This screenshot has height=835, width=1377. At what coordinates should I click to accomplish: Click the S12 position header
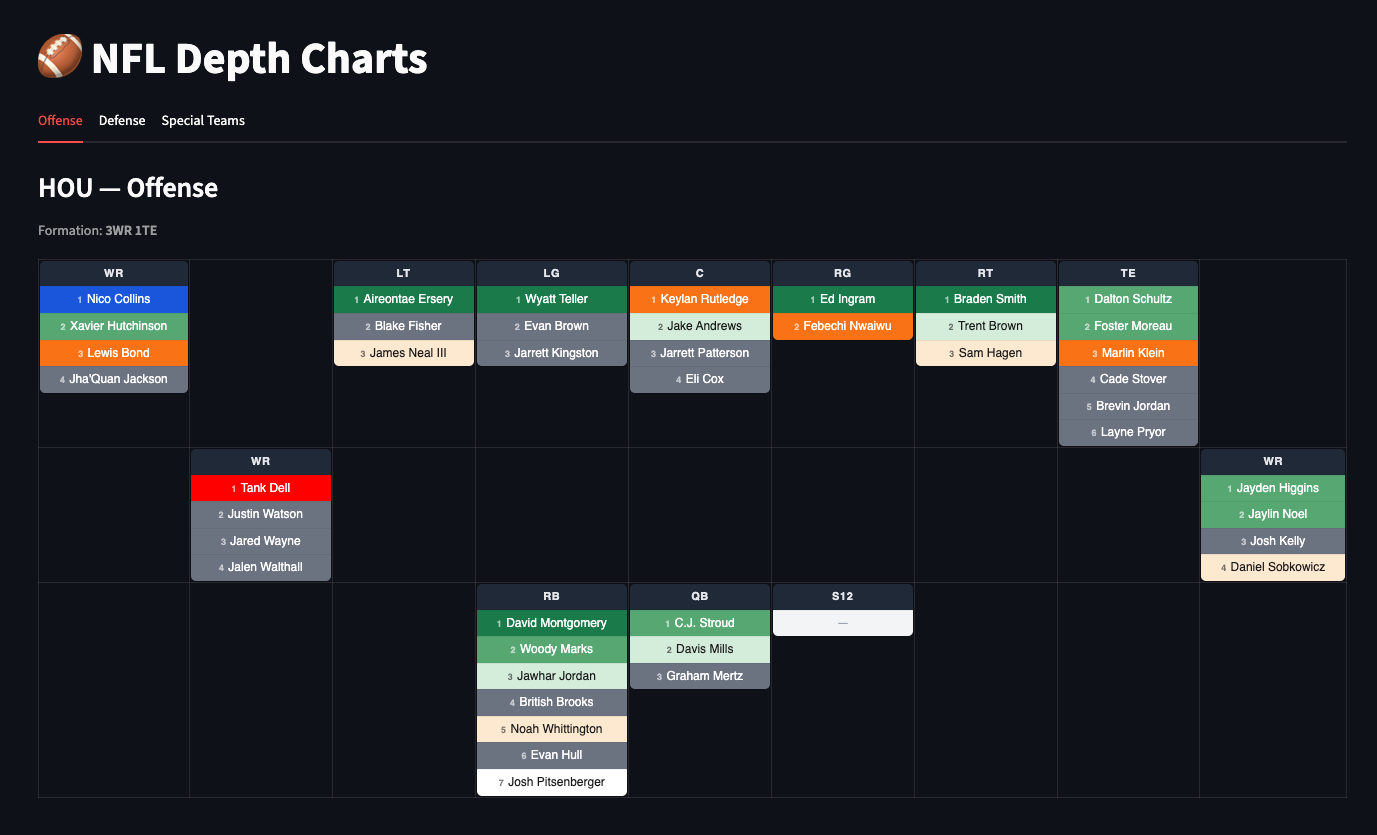pyautogui.click(x=843, y=596)
